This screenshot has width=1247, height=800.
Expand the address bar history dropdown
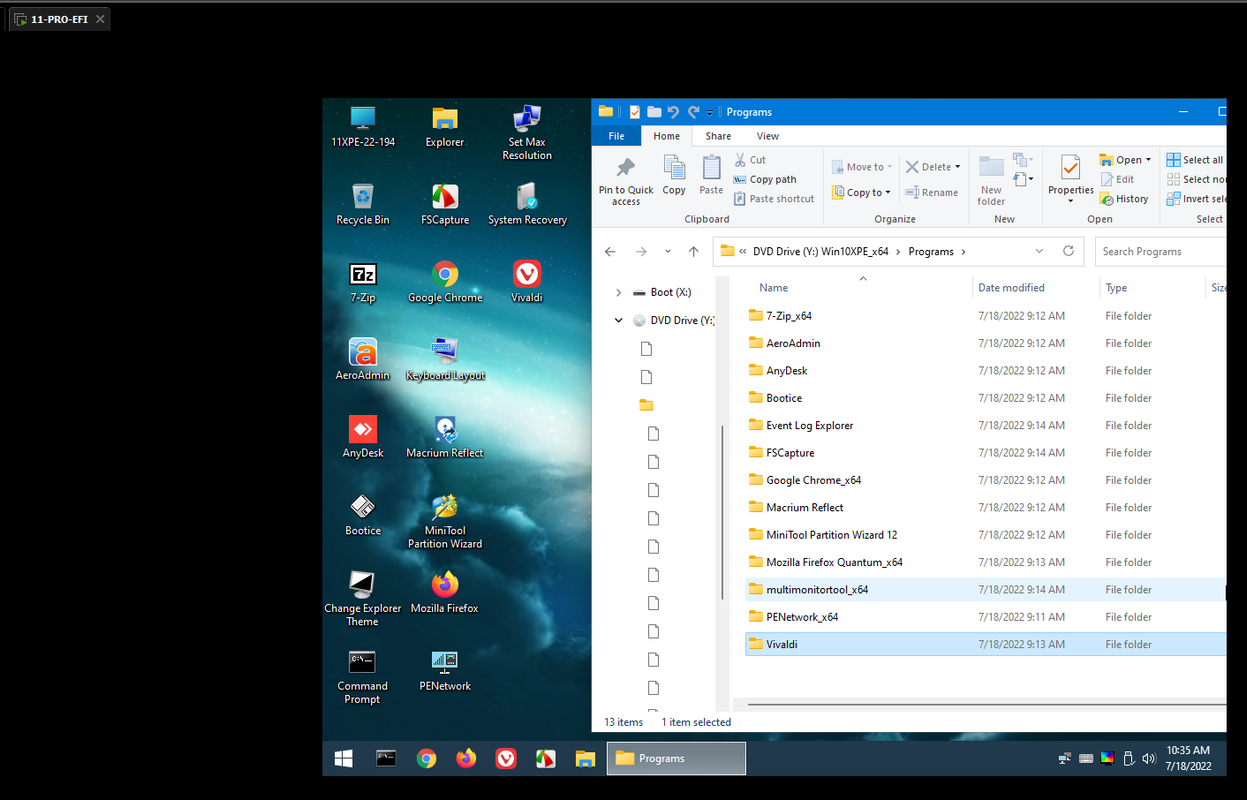coord(1040,251)
